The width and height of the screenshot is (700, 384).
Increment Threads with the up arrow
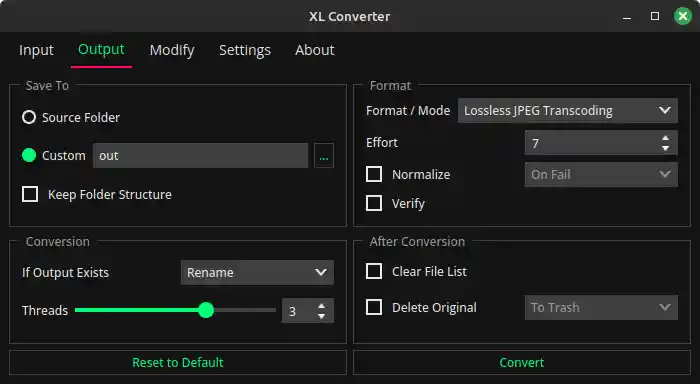tap(321, 306)
